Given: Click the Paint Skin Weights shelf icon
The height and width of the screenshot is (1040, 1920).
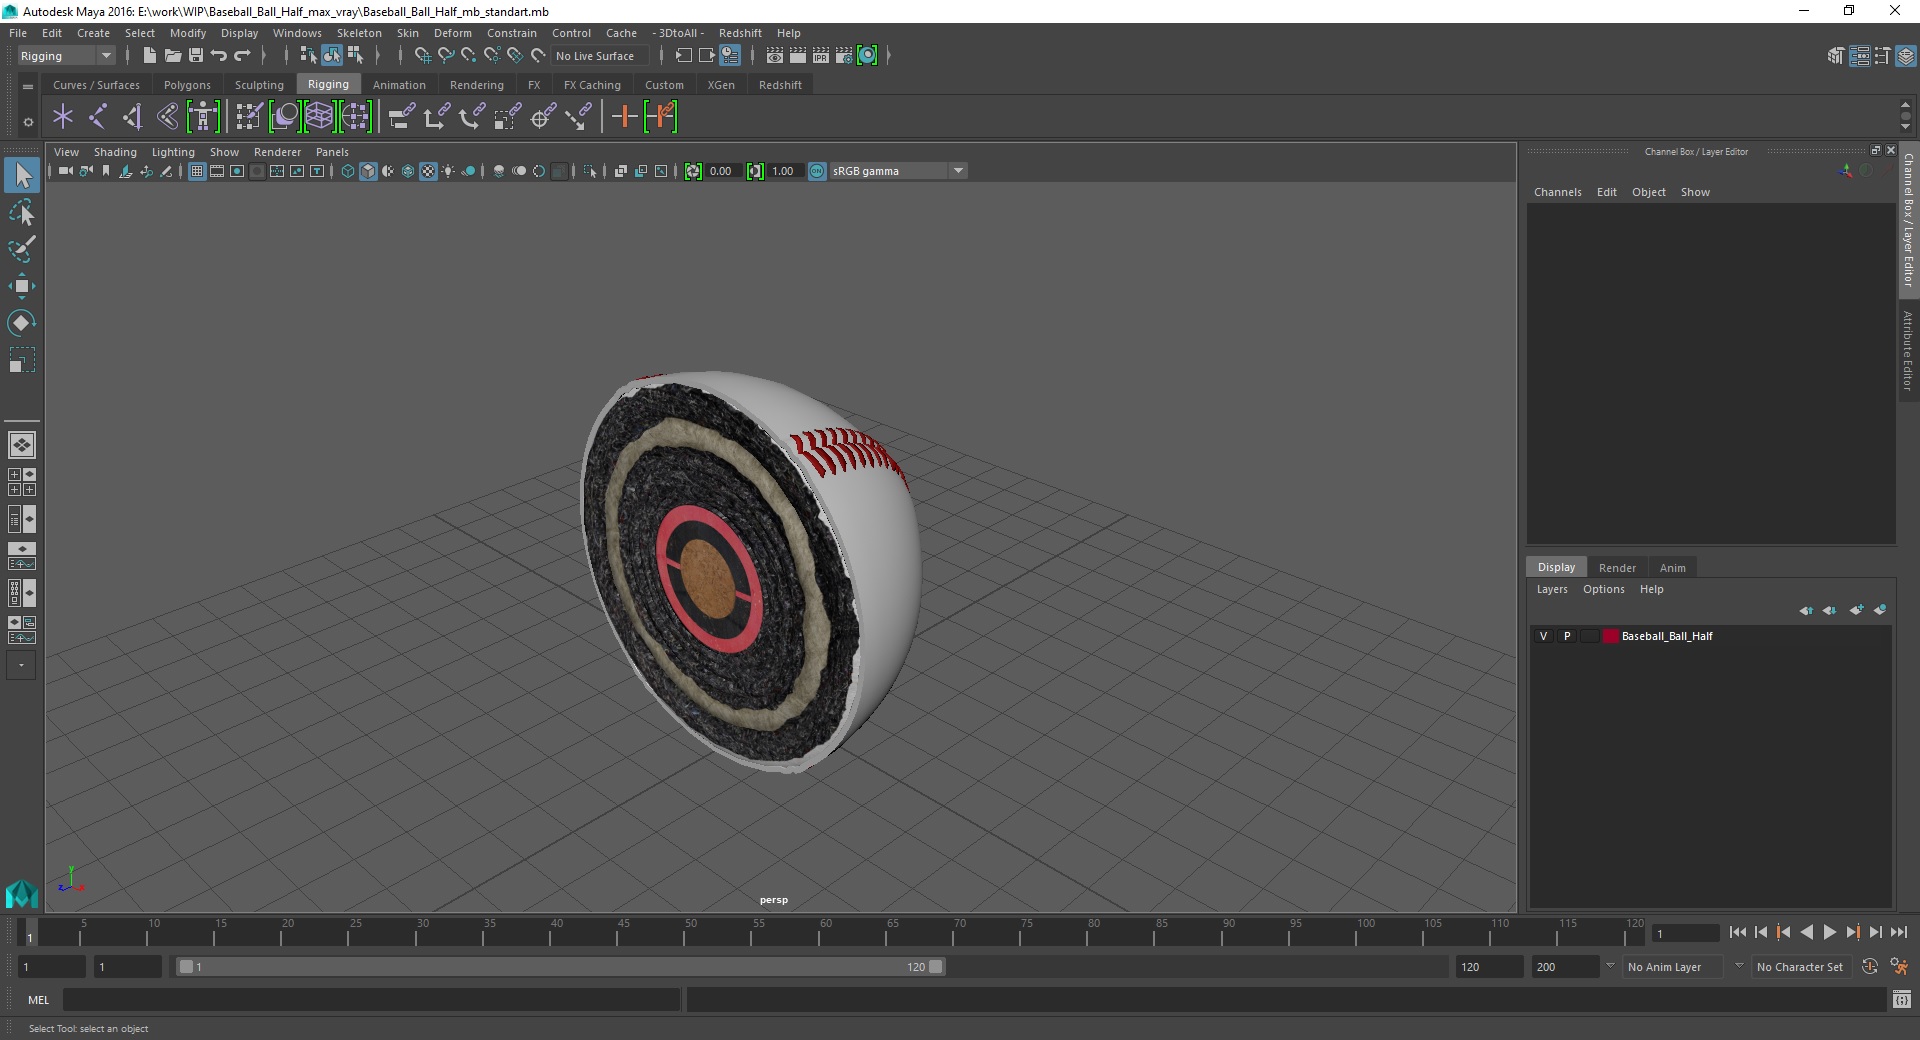Looking at the screenshot, I should tap(249, 117).
